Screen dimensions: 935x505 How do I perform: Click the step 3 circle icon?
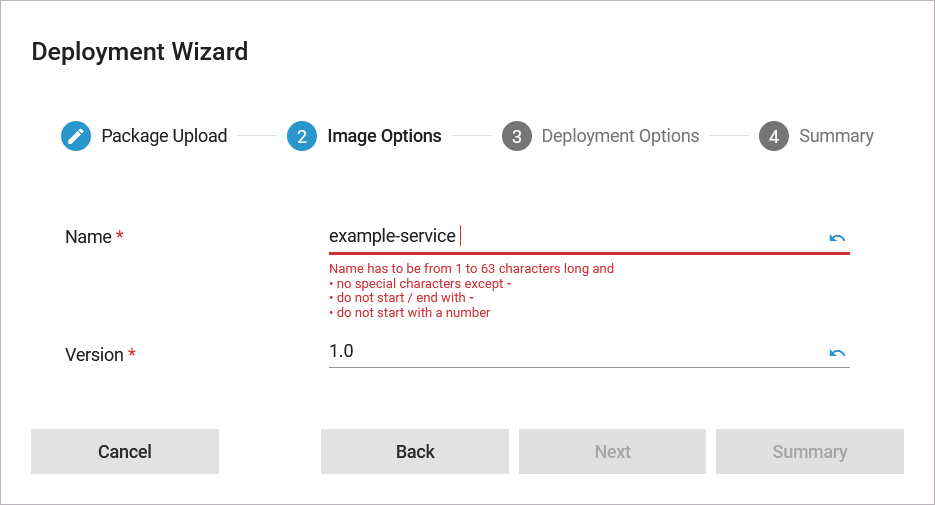pos(516,136)
